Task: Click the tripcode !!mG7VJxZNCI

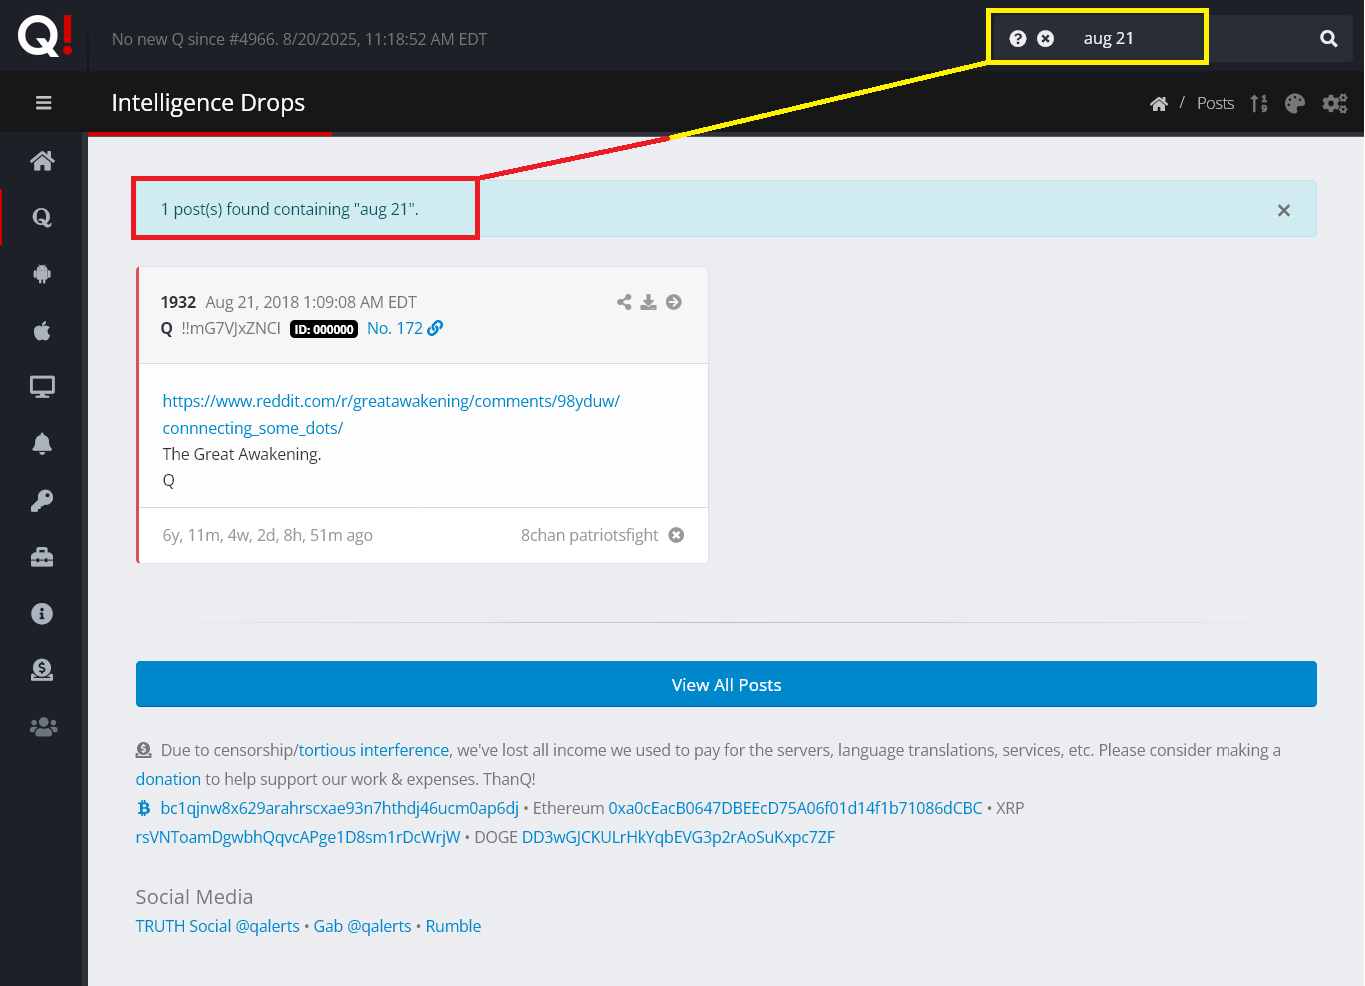Action: click(x=231, y=328)
